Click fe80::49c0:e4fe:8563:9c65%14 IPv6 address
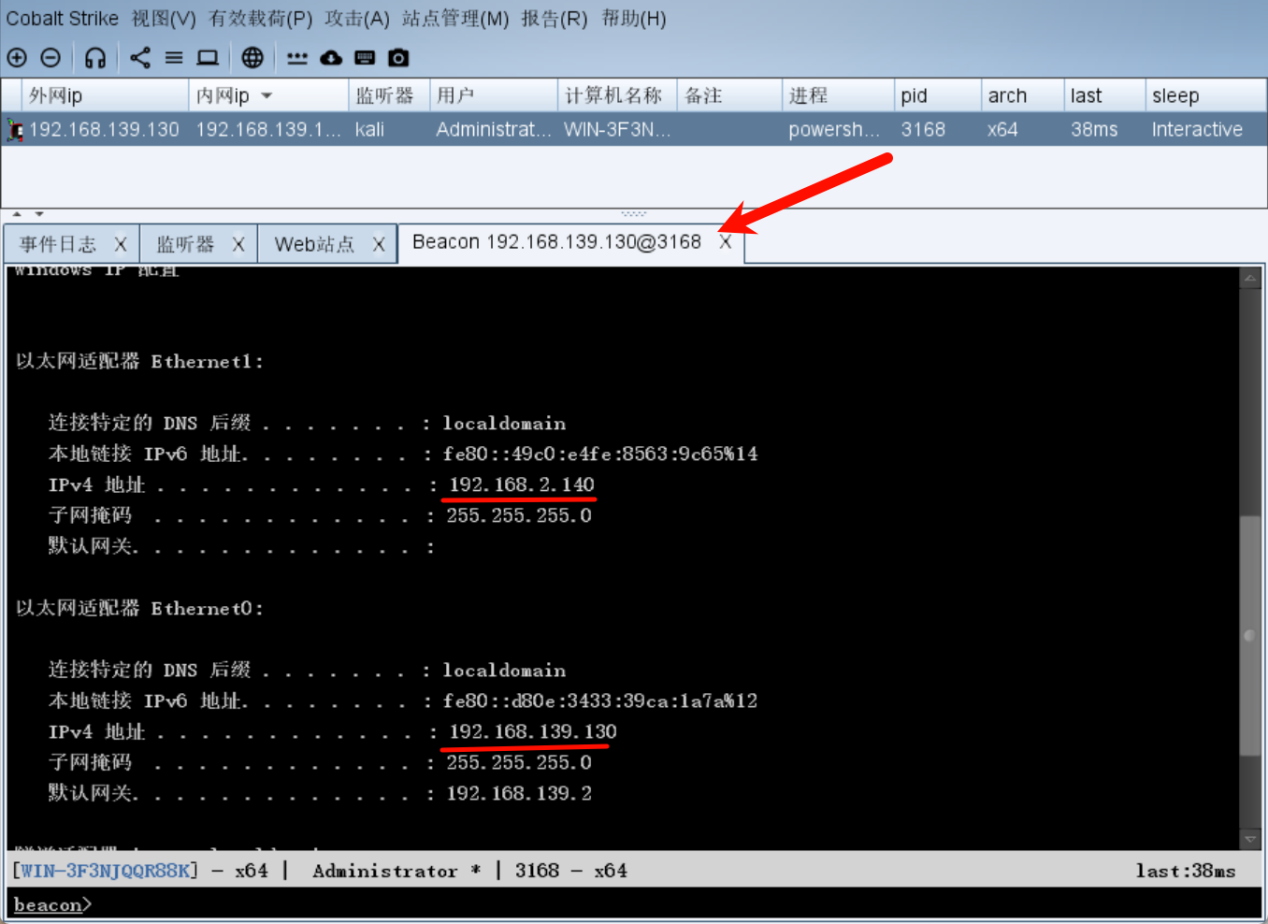This screenshot has height=924, width=1268. tap(600, 454)
